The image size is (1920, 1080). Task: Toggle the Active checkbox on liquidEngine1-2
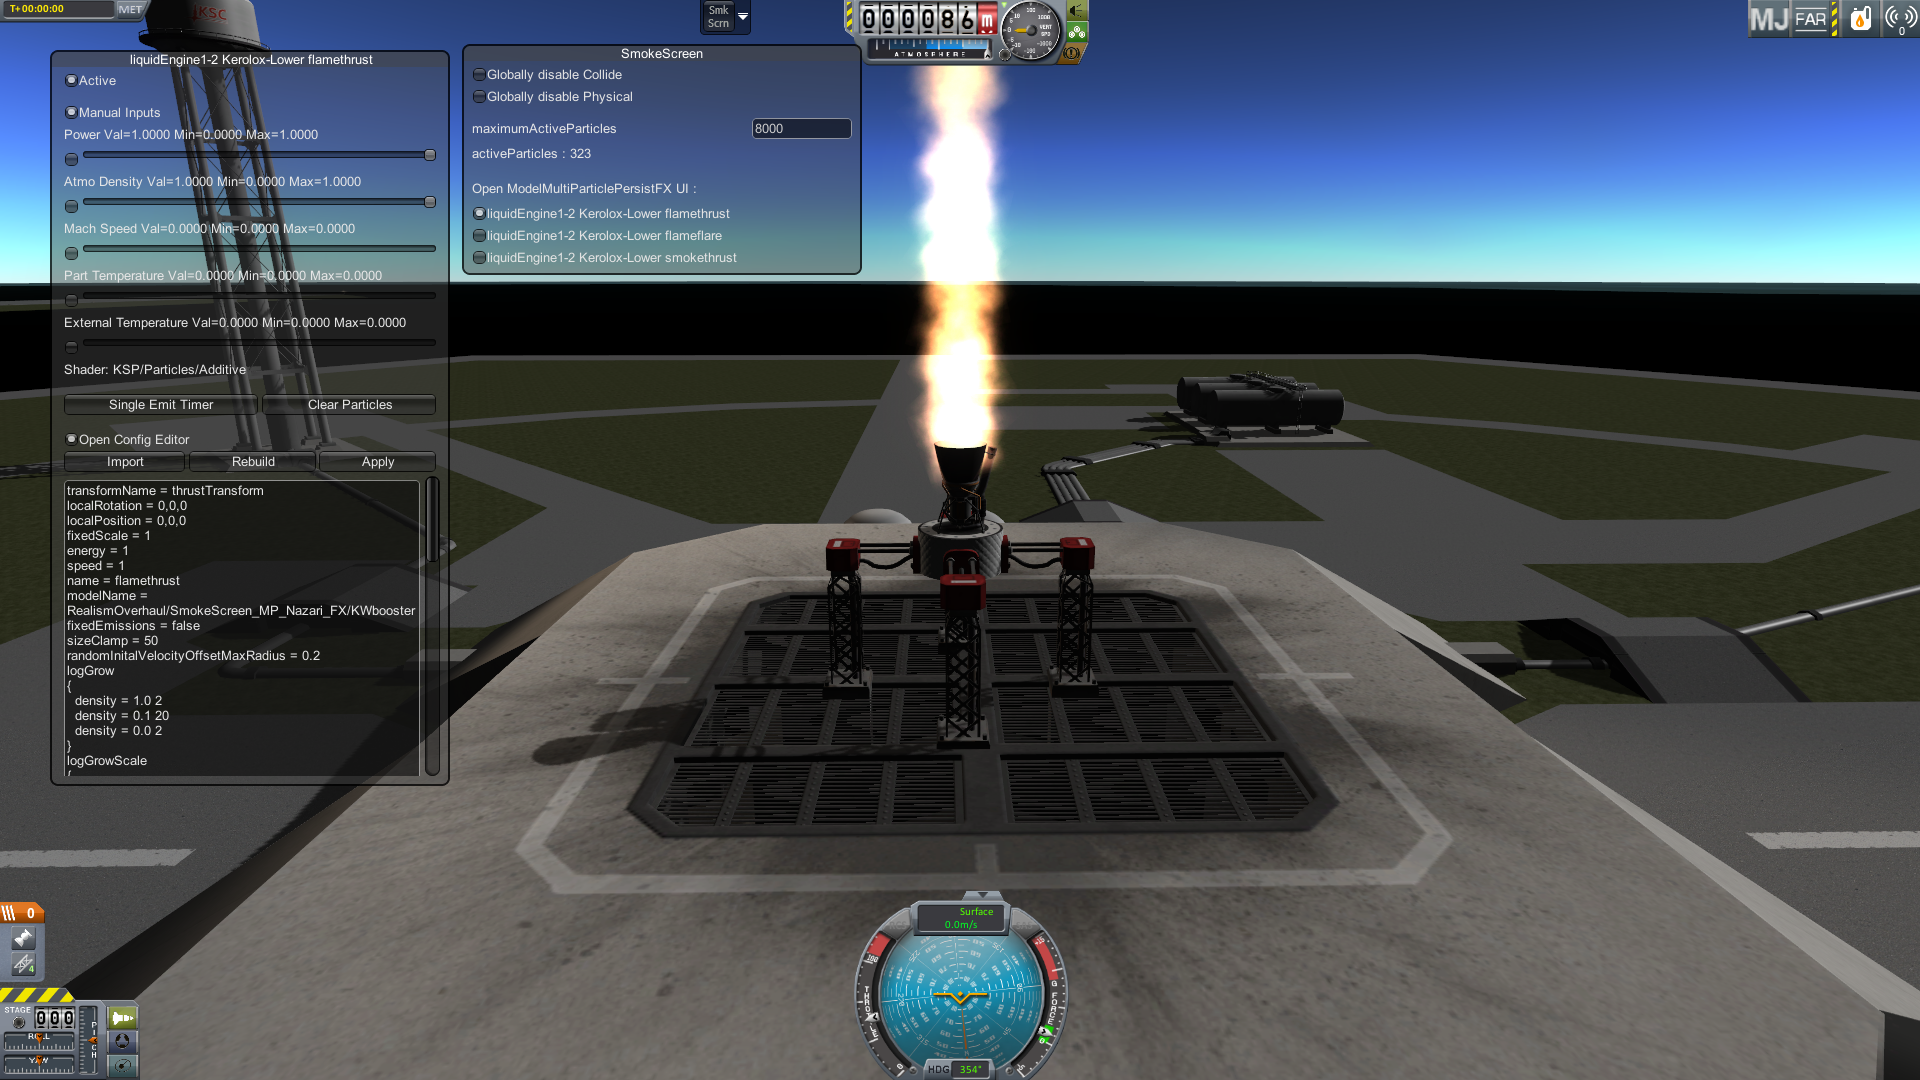point(71,79)
